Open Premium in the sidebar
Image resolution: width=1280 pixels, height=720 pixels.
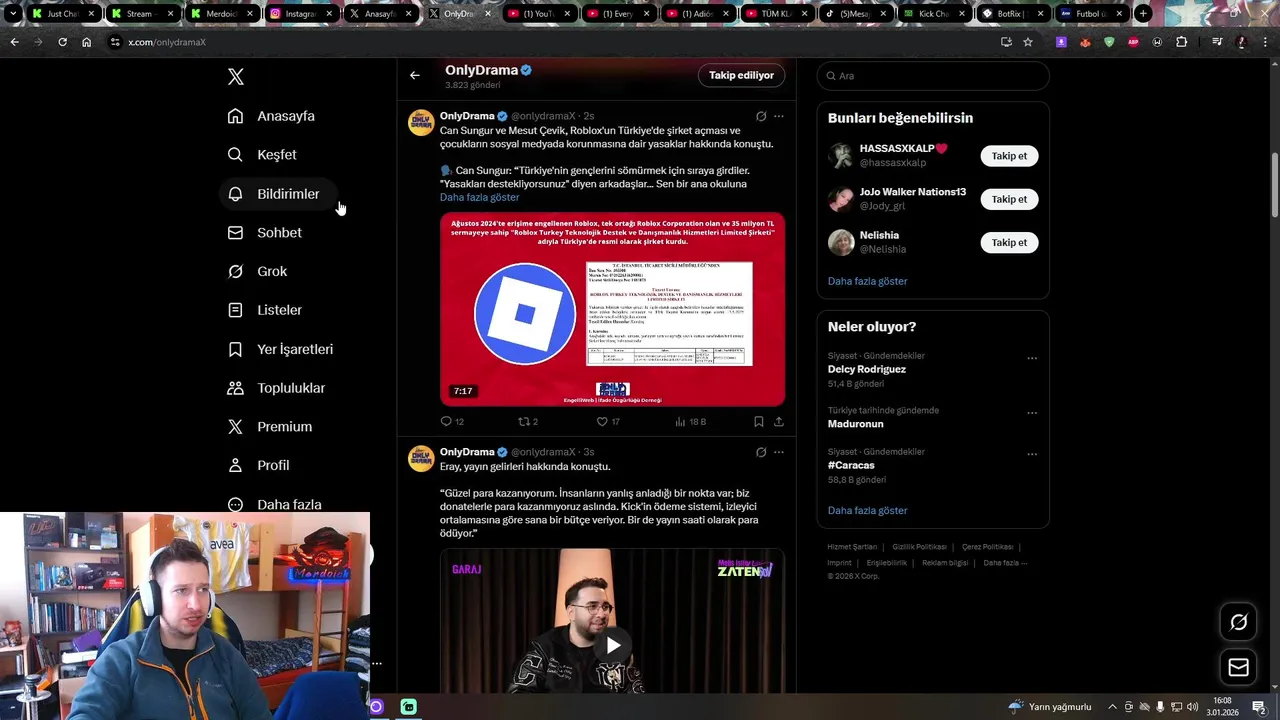pyautogui.click(x=270, y=427)
